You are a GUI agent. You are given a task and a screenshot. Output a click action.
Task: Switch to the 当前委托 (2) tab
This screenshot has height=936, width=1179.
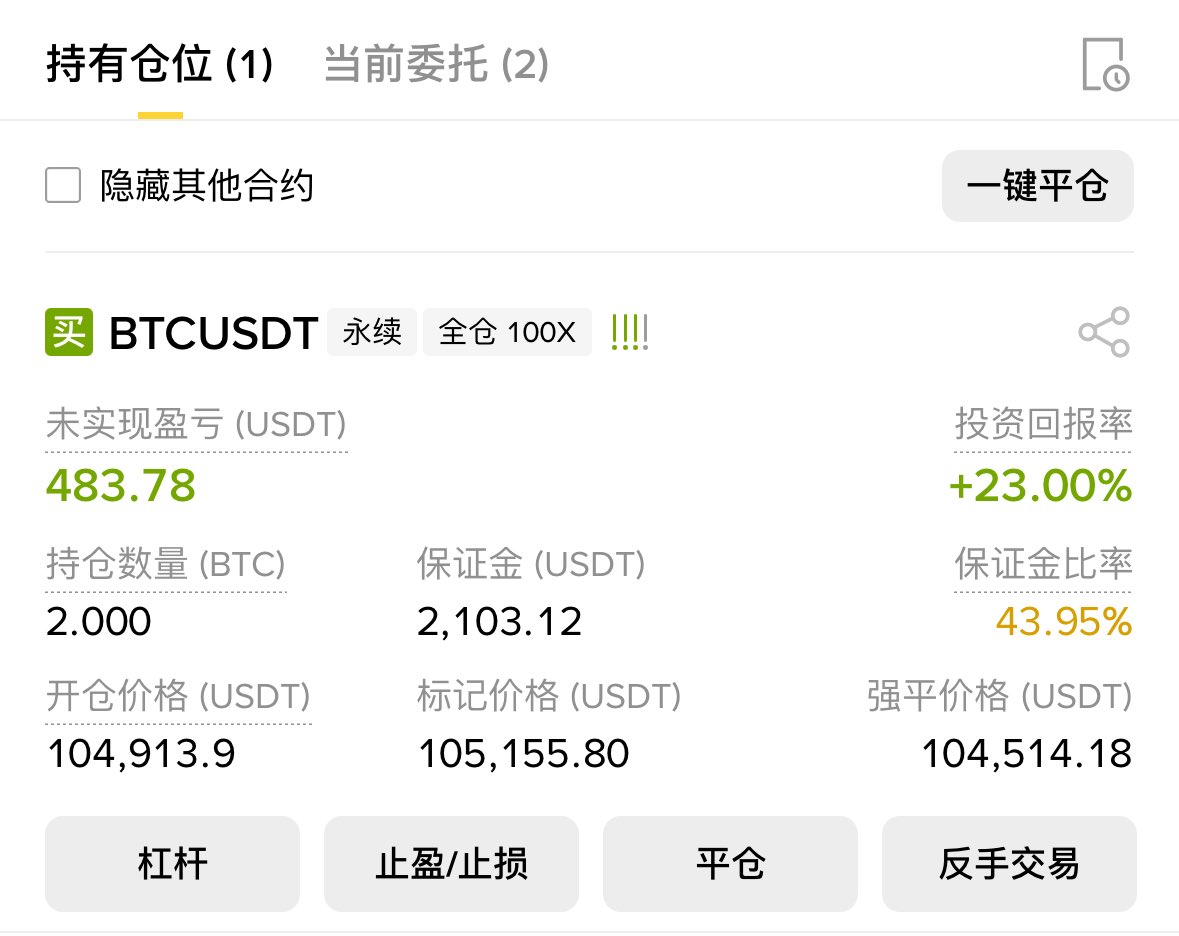tap(436, 64)
